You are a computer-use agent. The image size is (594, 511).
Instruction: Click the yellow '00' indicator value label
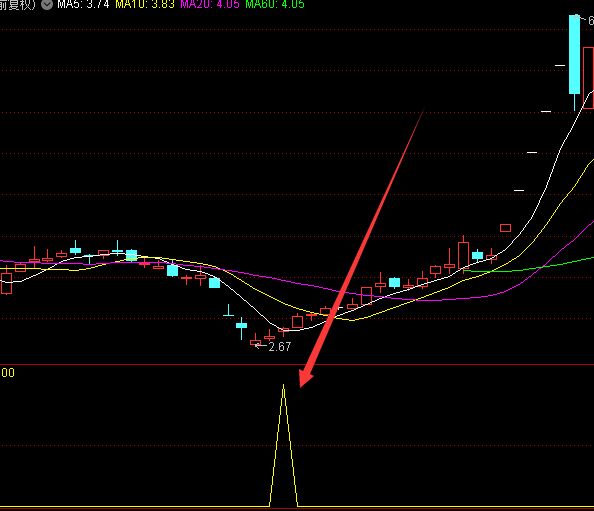(8, 373)
